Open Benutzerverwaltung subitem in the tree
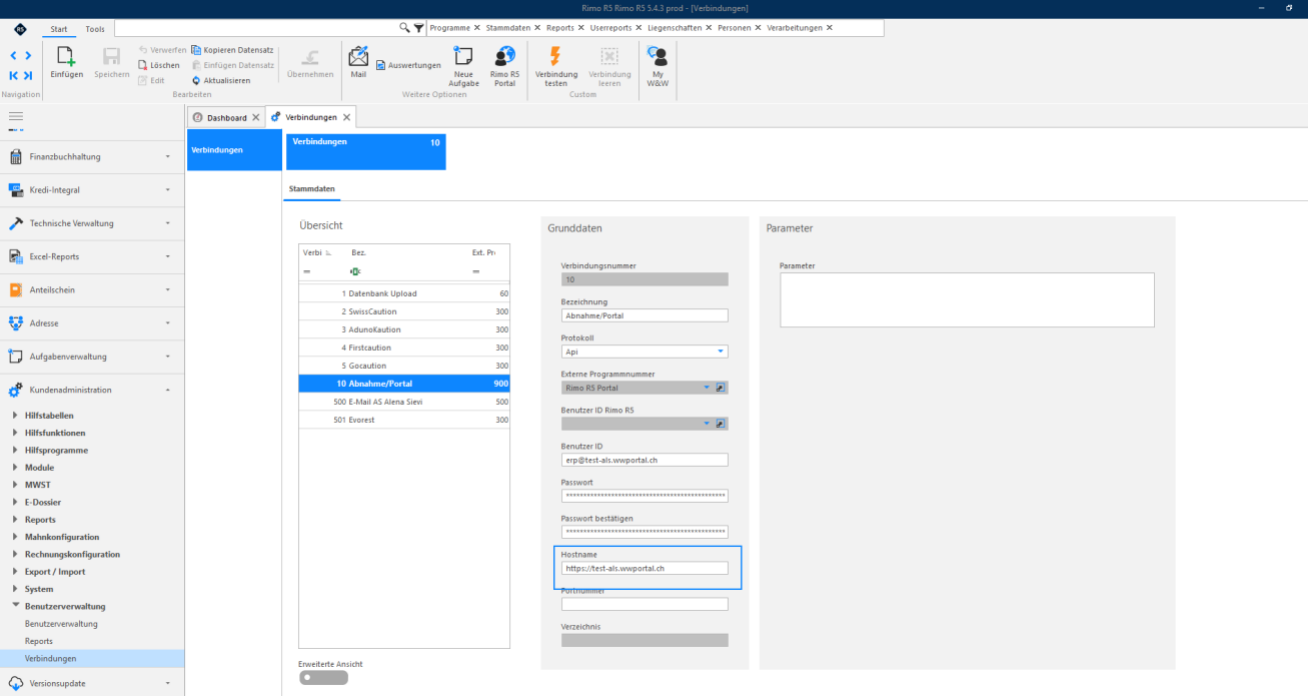 (61, 624)
